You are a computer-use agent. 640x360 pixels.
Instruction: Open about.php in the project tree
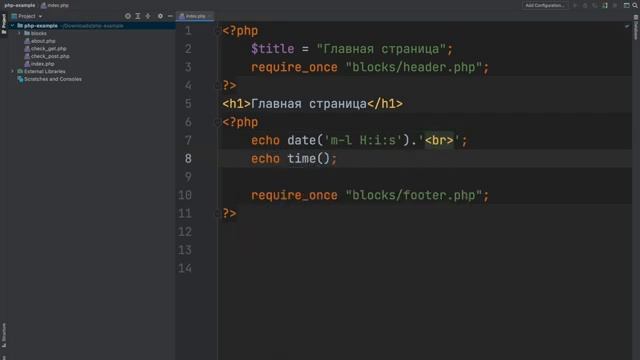click(40, 41)
